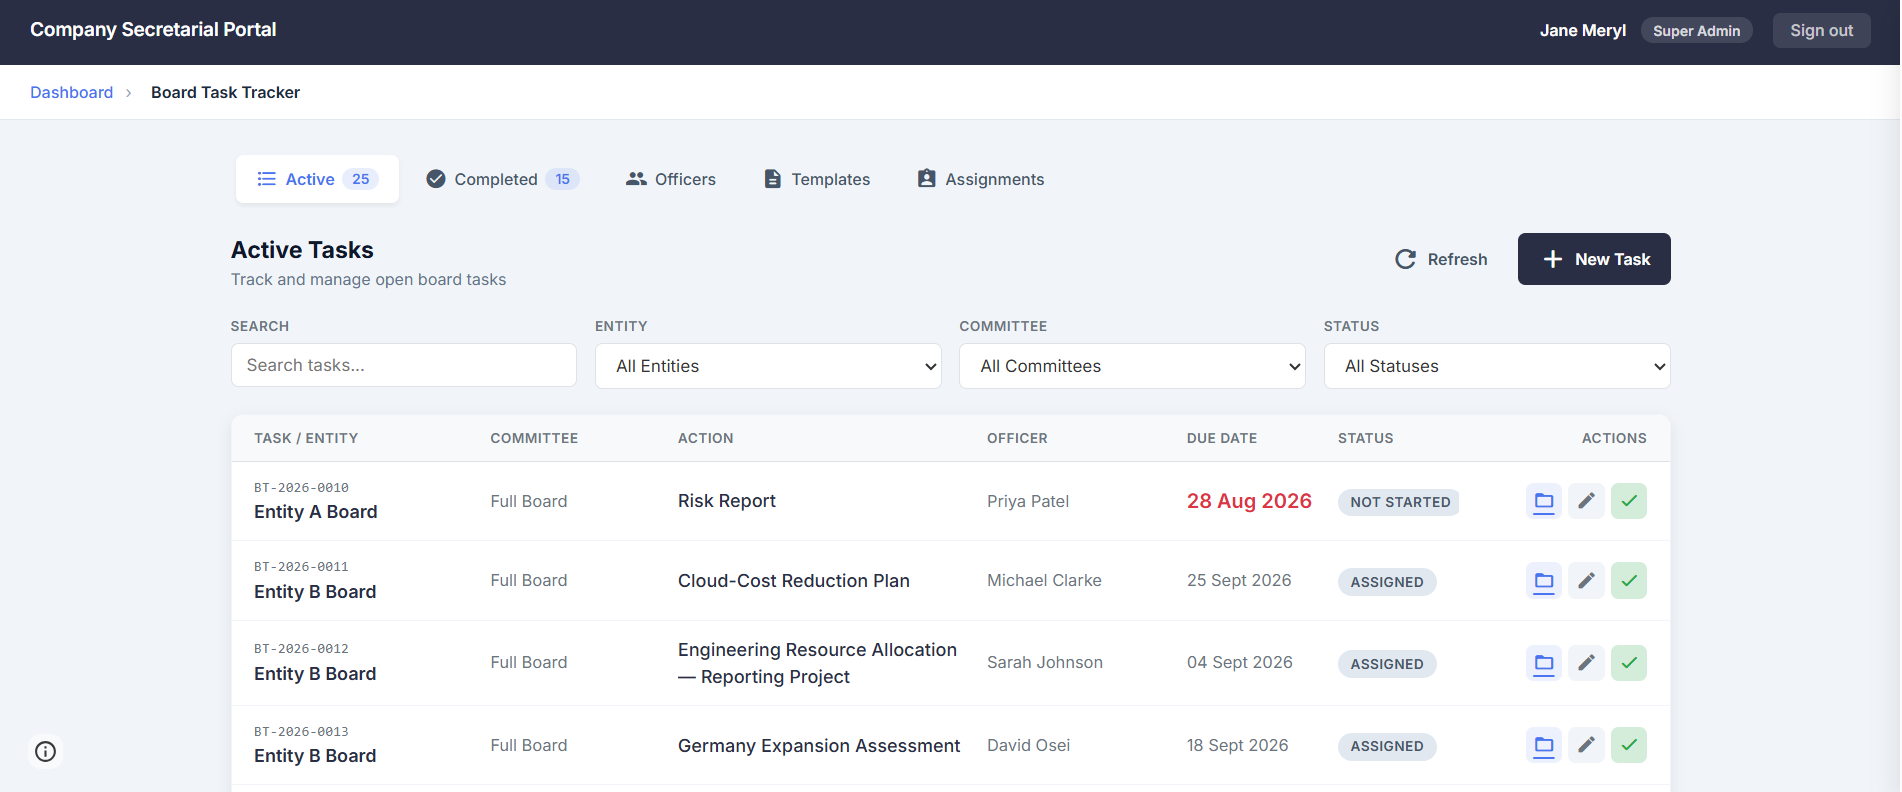The image size is (1902, 792).
Task: Open folder for Engineering Resource Allocation task
Action: click(1544, 663)
